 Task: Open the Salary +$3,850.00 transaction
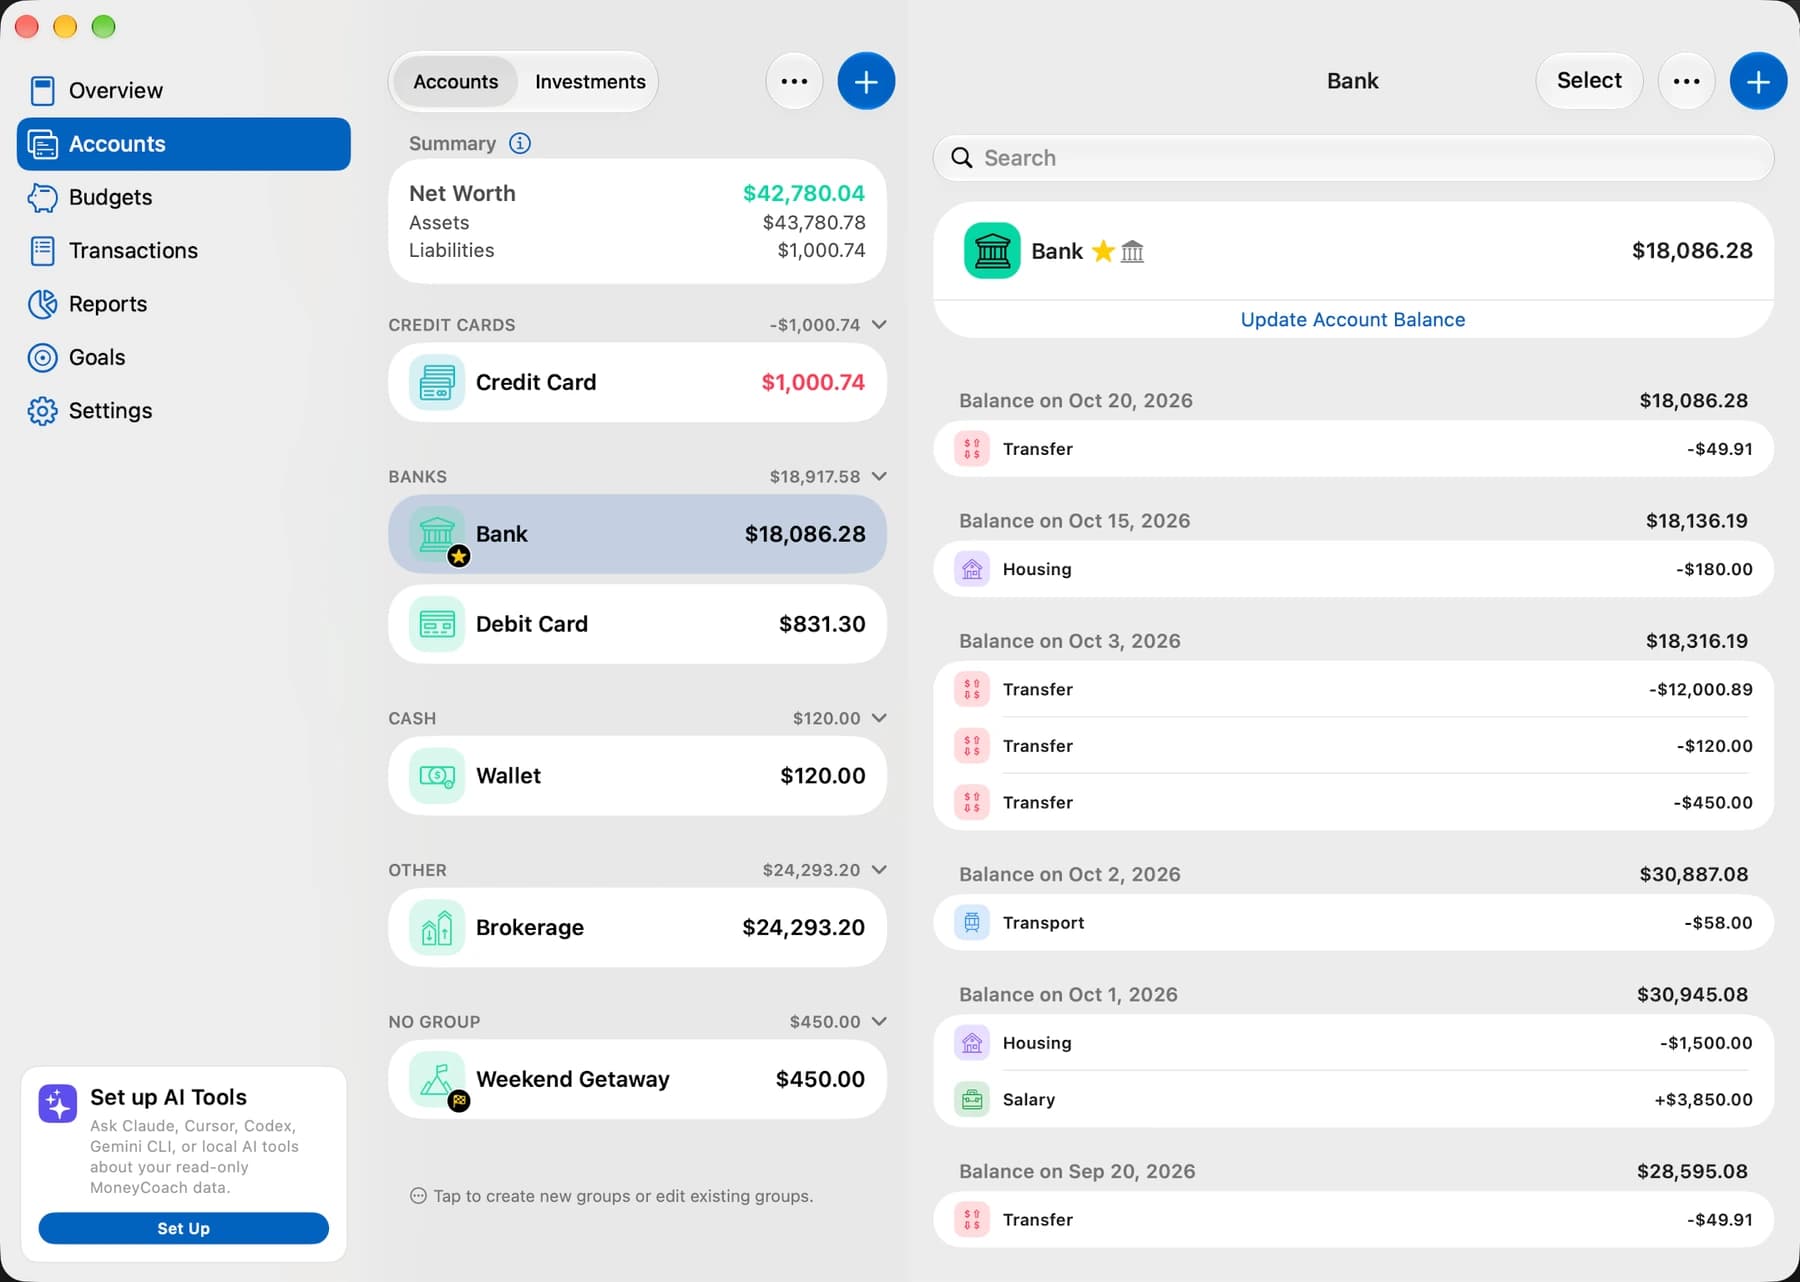(x=1353, y=1099)
